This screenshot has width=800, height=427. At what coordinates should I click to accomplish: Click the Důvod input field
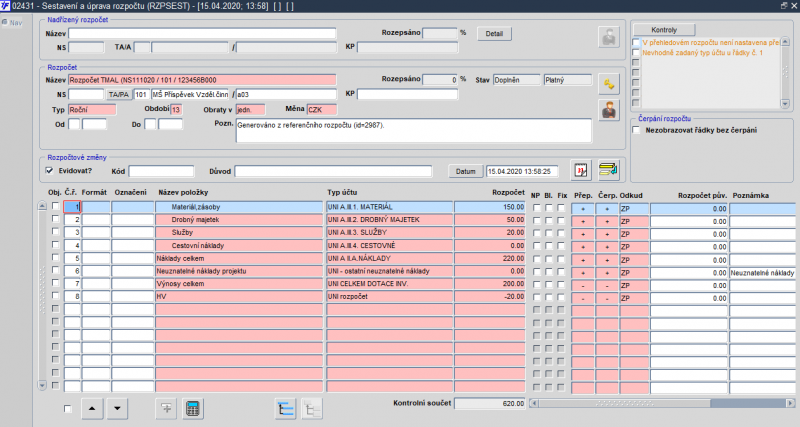coord(333,171)
